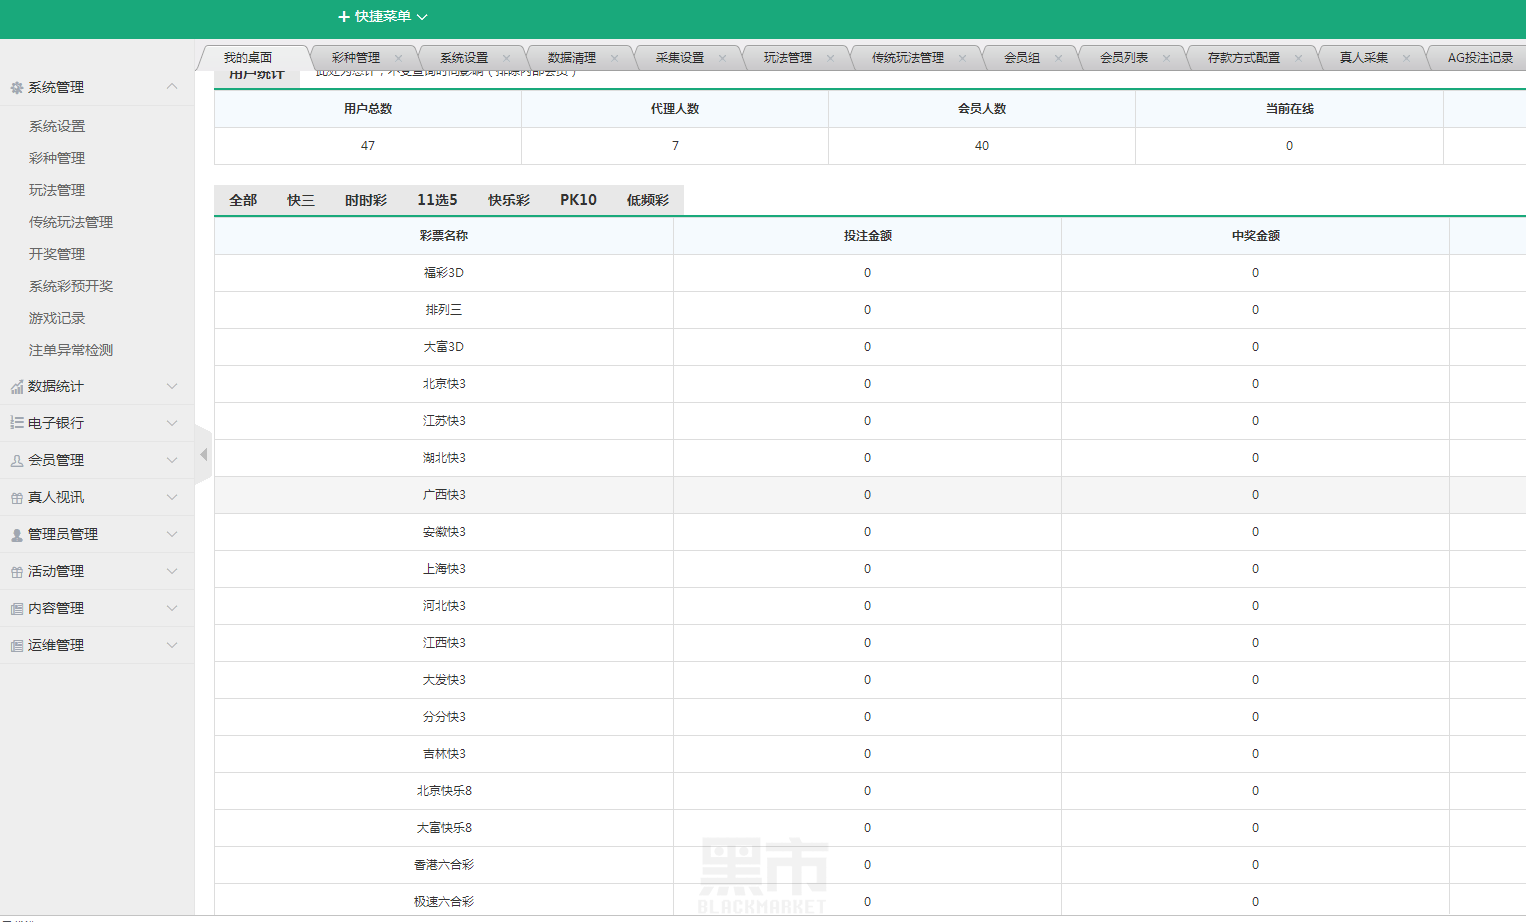Select the 快三 lottery filter
Viewport: 1526px width, 922px height.
click(x=301, y=200)
